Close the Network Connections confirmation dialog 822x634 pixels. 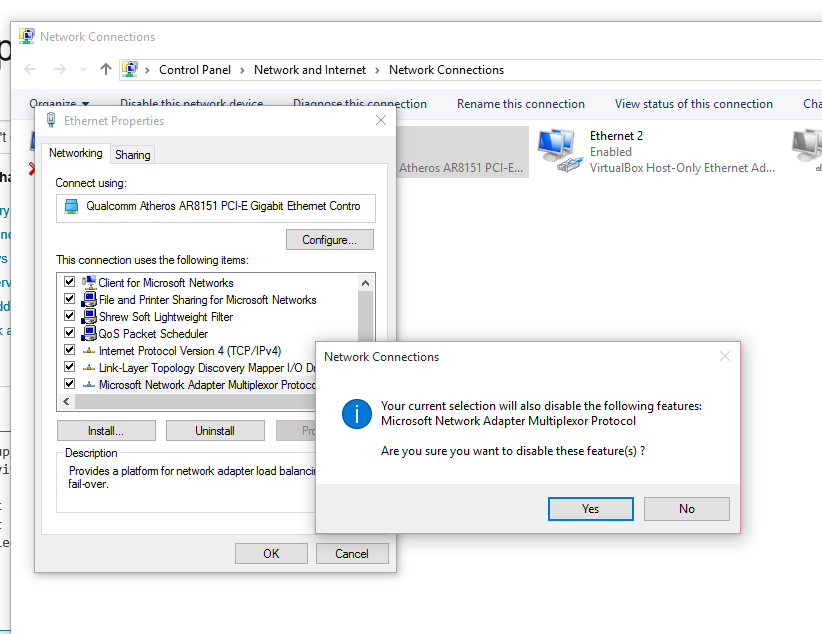click(x=724, y=357)
